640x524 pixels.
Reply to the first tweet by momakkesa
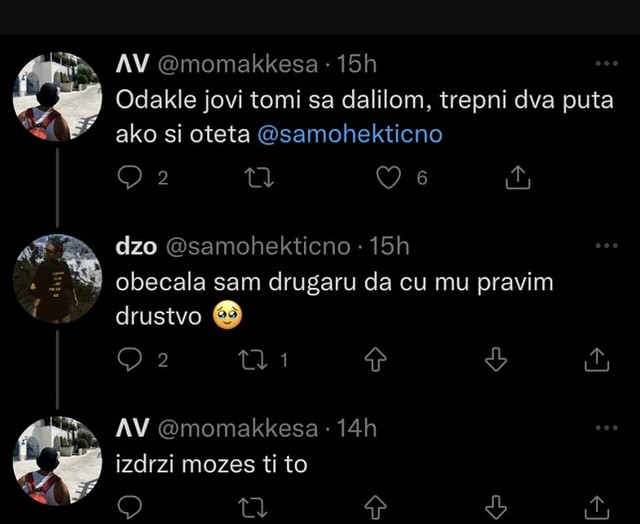[x=131, y=178]
